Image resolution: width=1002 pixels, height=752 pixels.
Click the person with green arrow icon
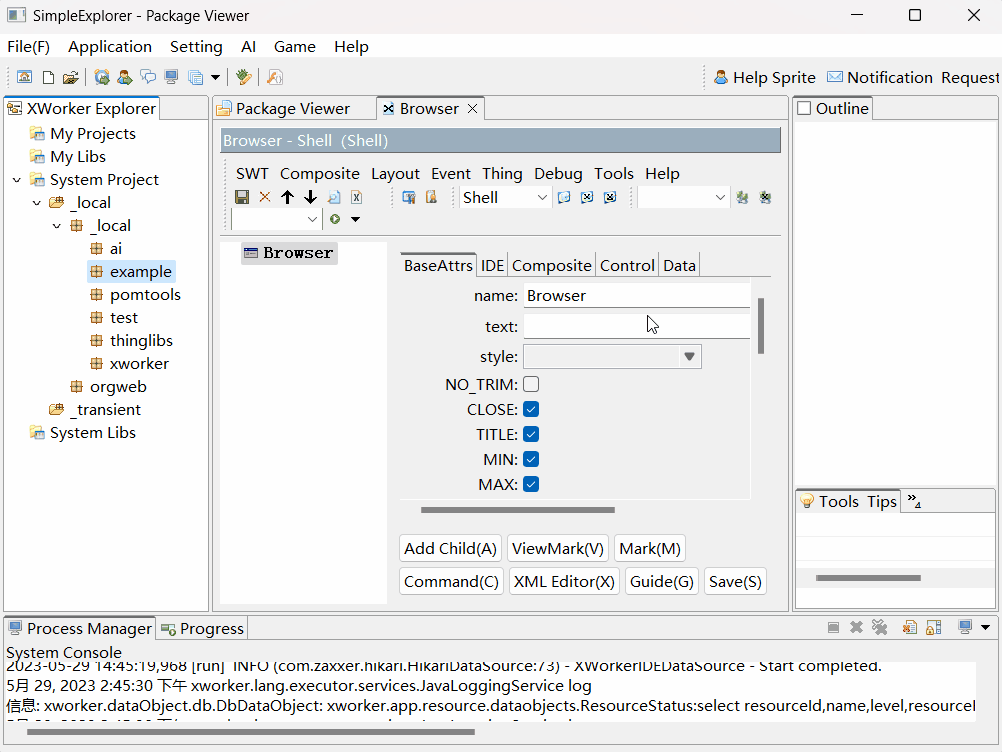(125, 77)
